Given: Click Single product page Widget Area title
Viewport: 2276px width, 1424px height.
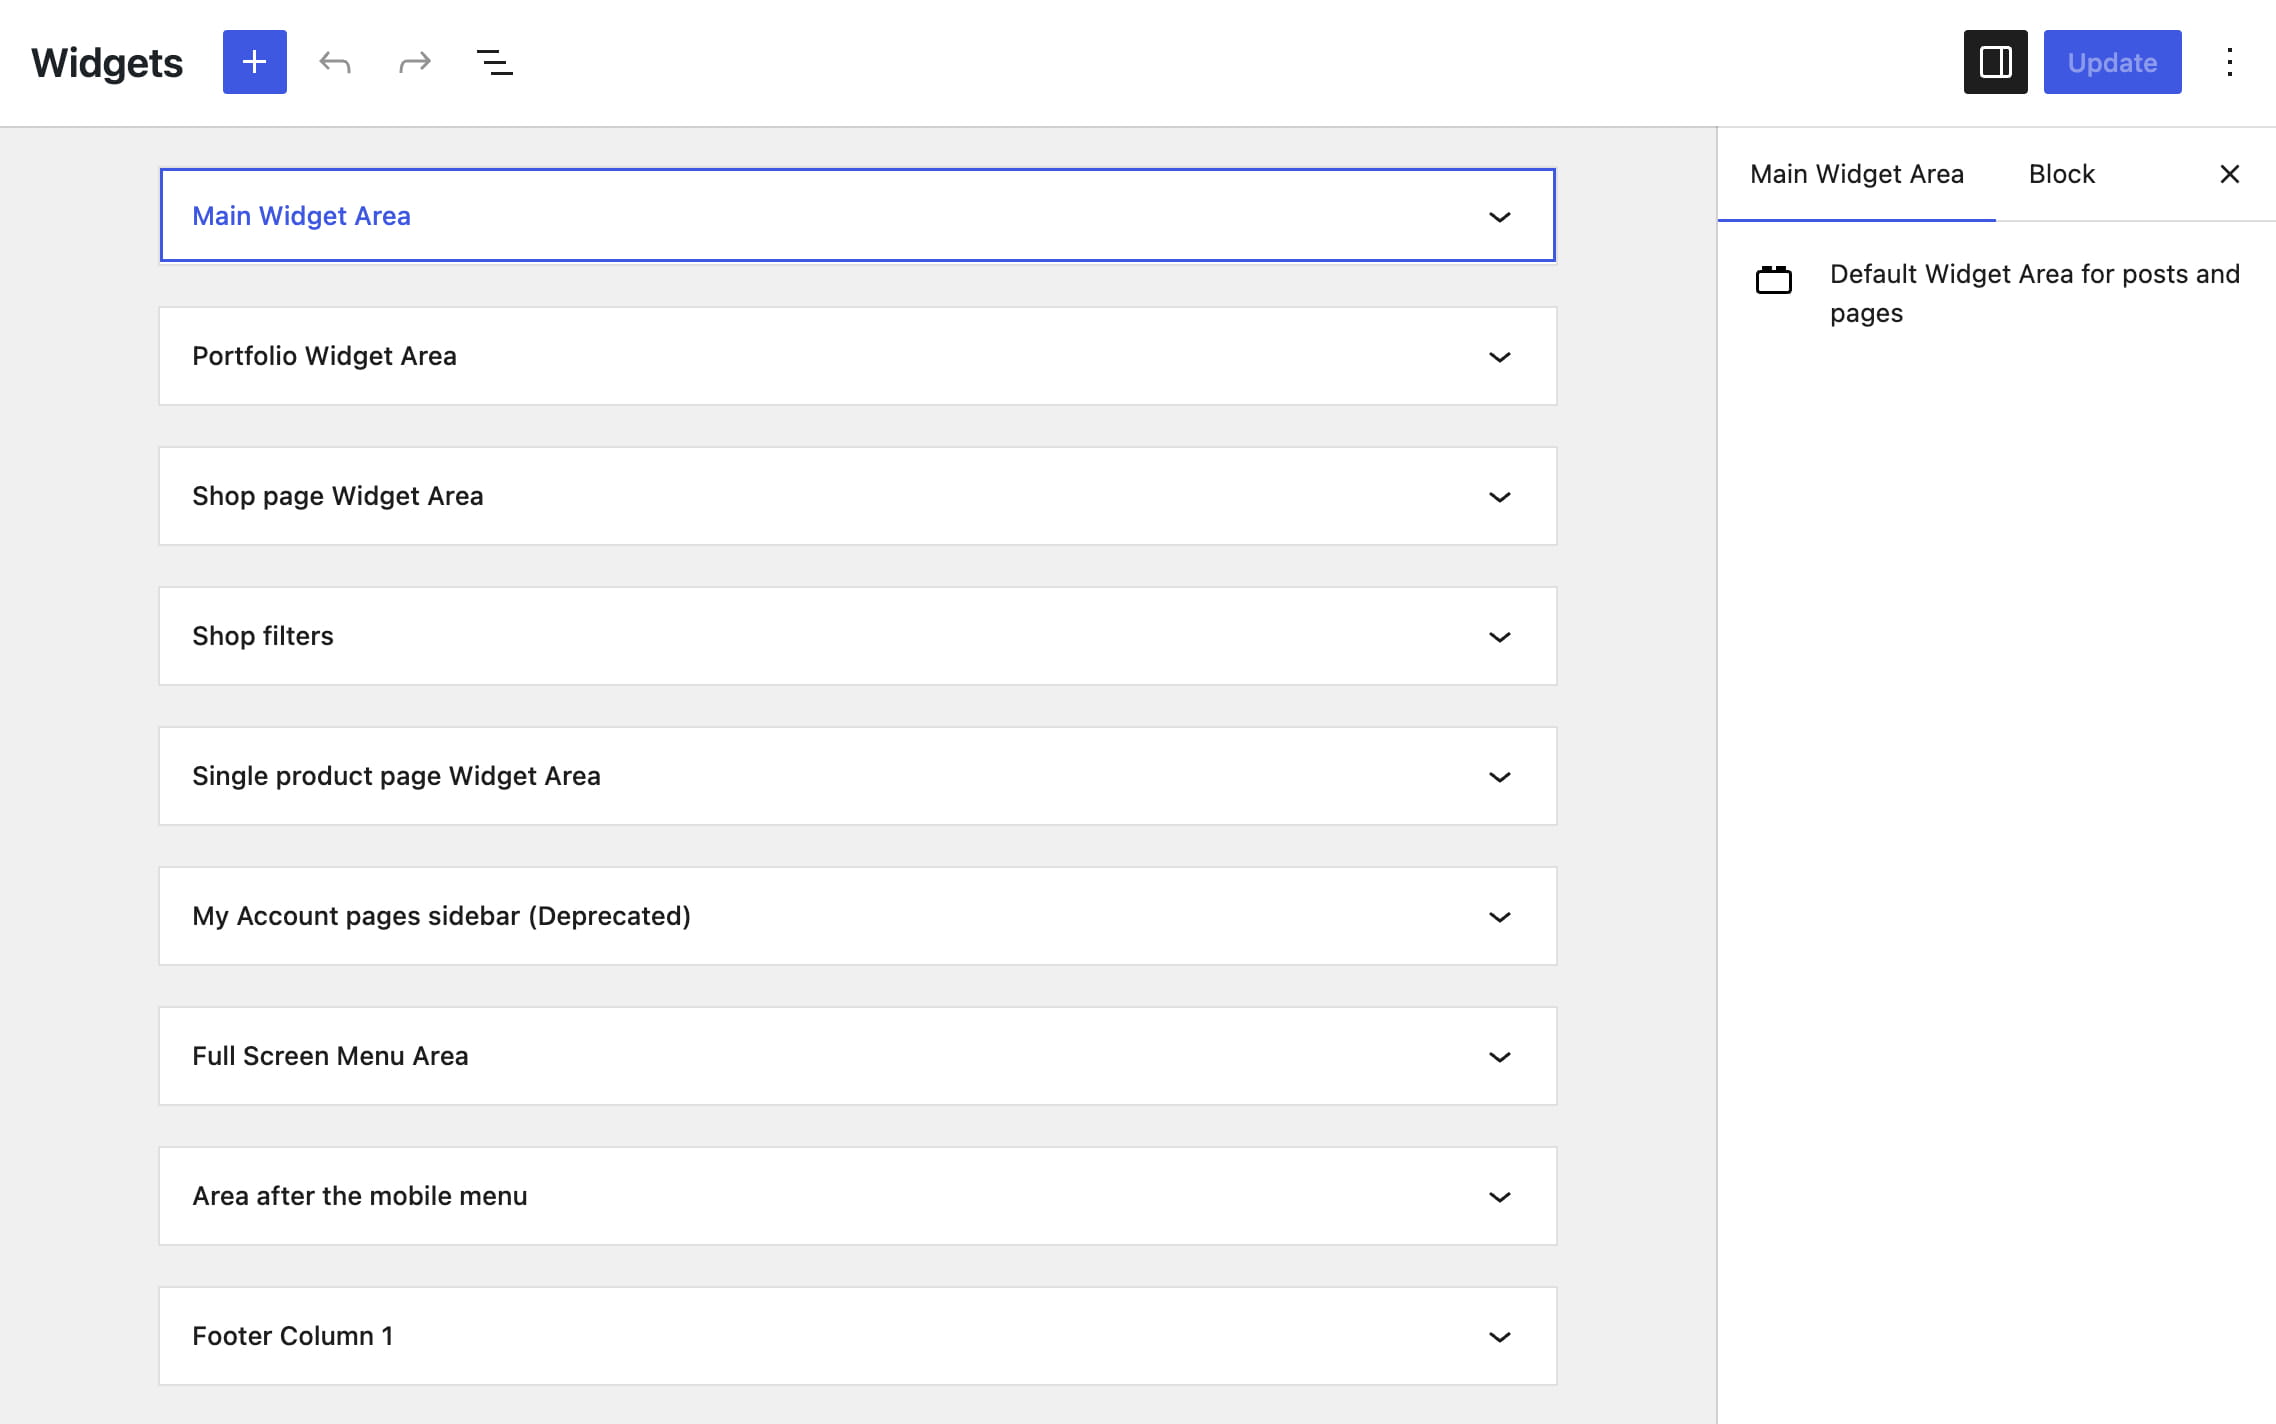Looking at the screenshot, I should (x=396, y=776).
